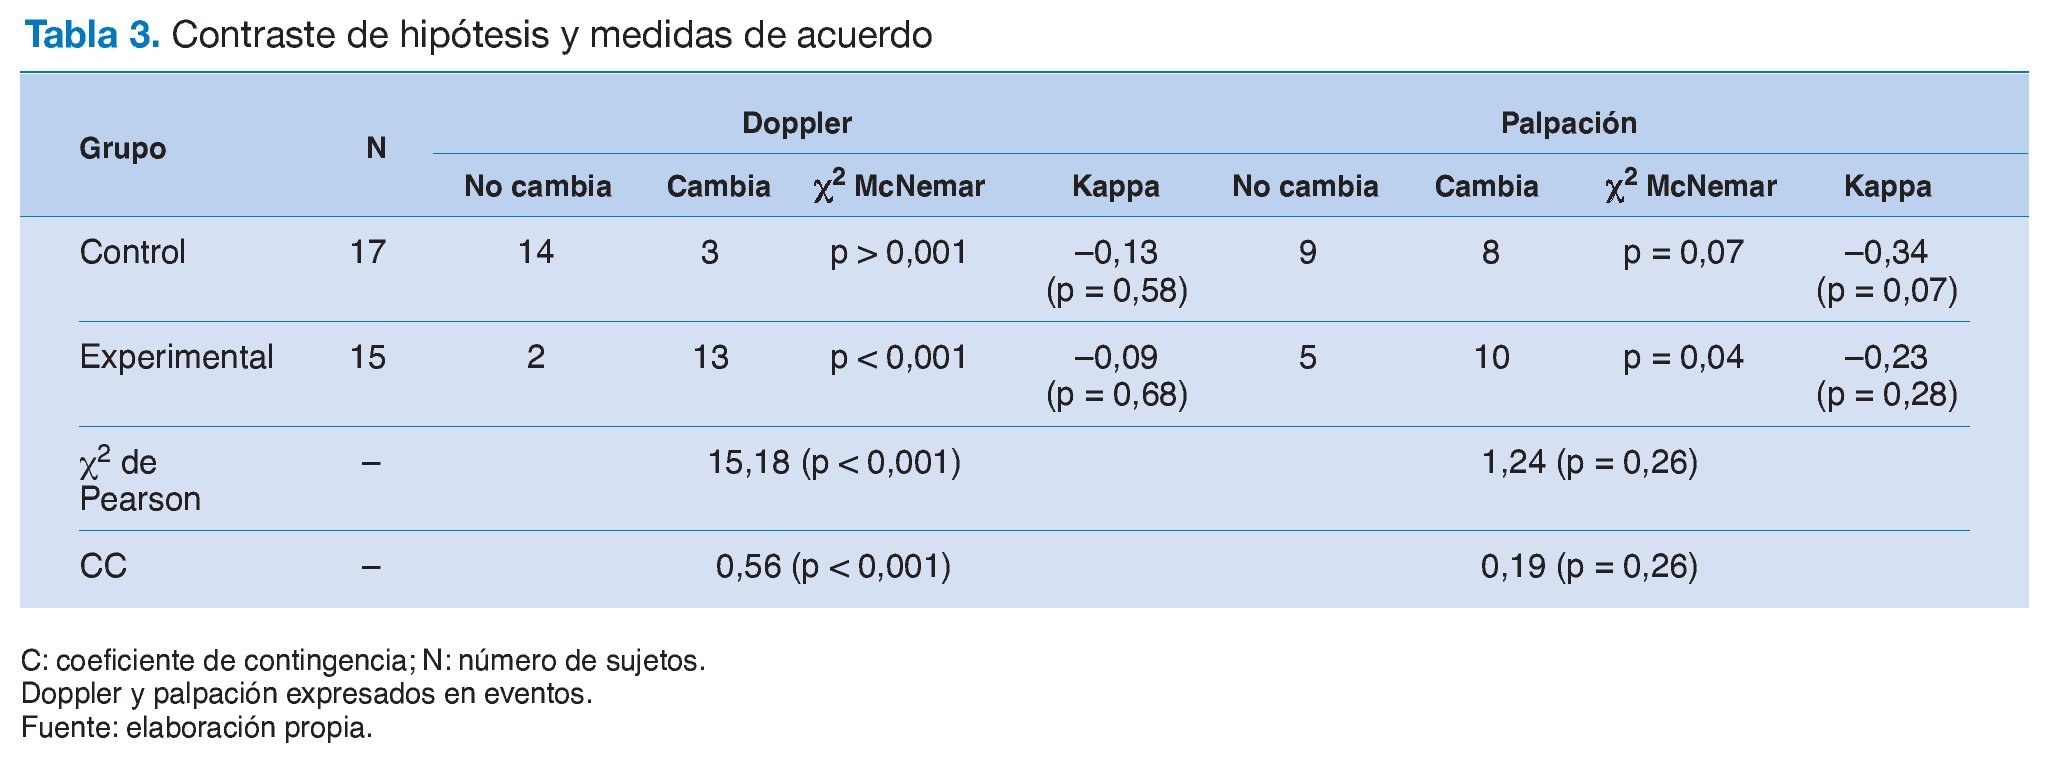The width and height of the screenshot is (2050, 766).
Task: Select the "Experimental" row label
Action: click(x=176, y=357)
